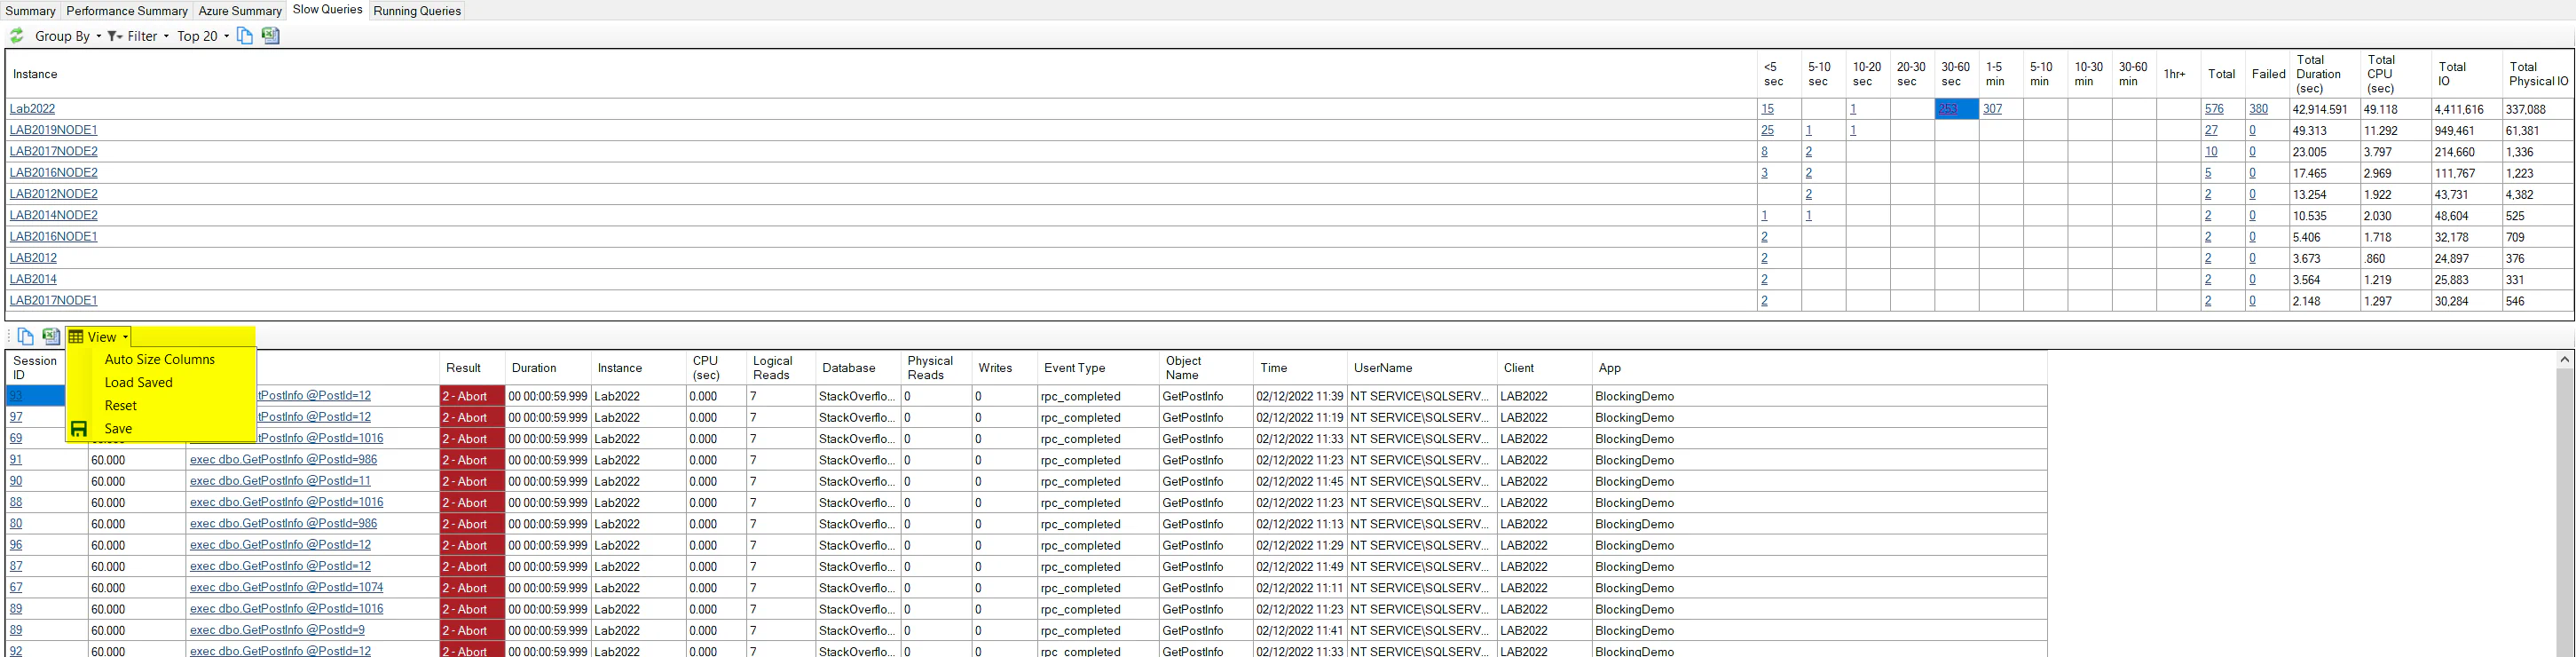
Task: Click the green Refresh icon
Action: pos(17,35)
